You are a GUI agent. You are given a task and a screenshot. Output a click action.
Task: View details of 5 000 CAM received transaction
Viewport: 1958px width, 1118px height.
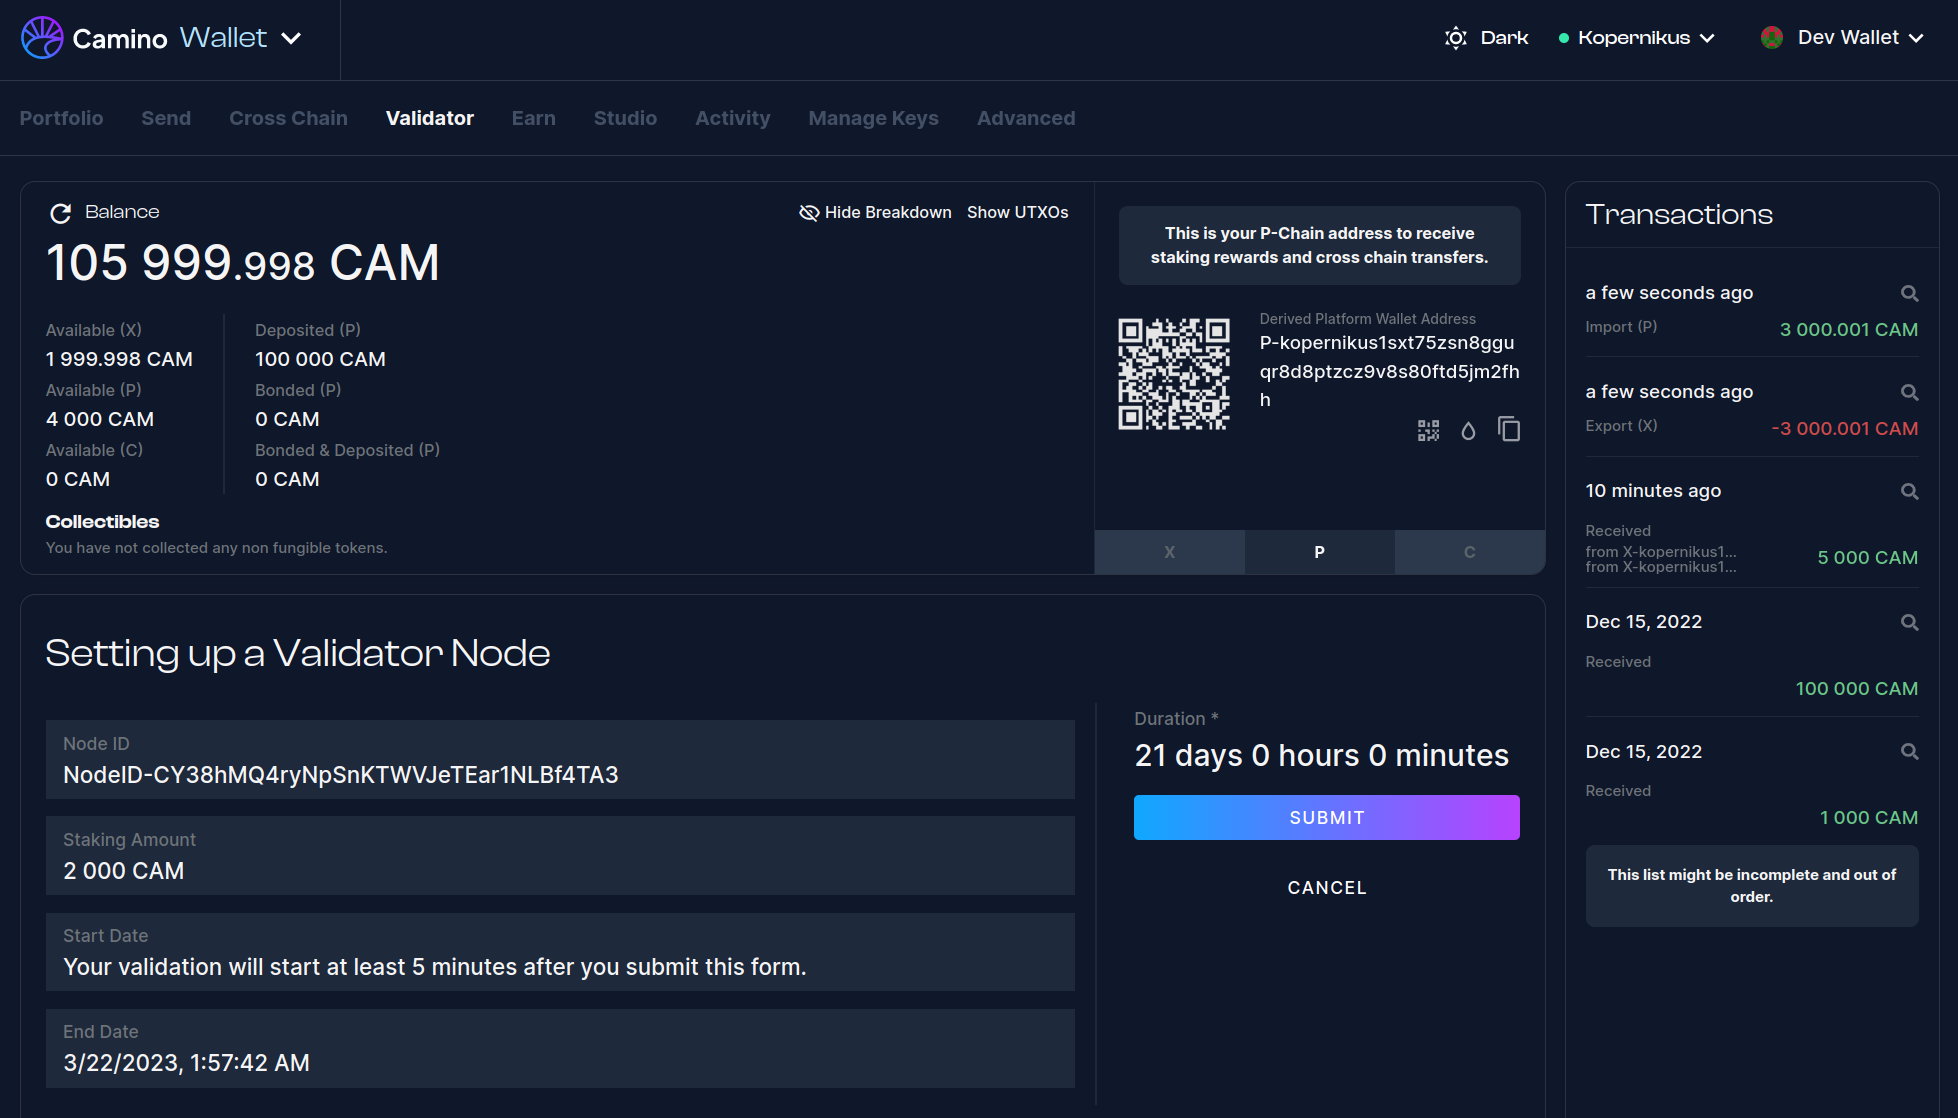click(1909, 491)
